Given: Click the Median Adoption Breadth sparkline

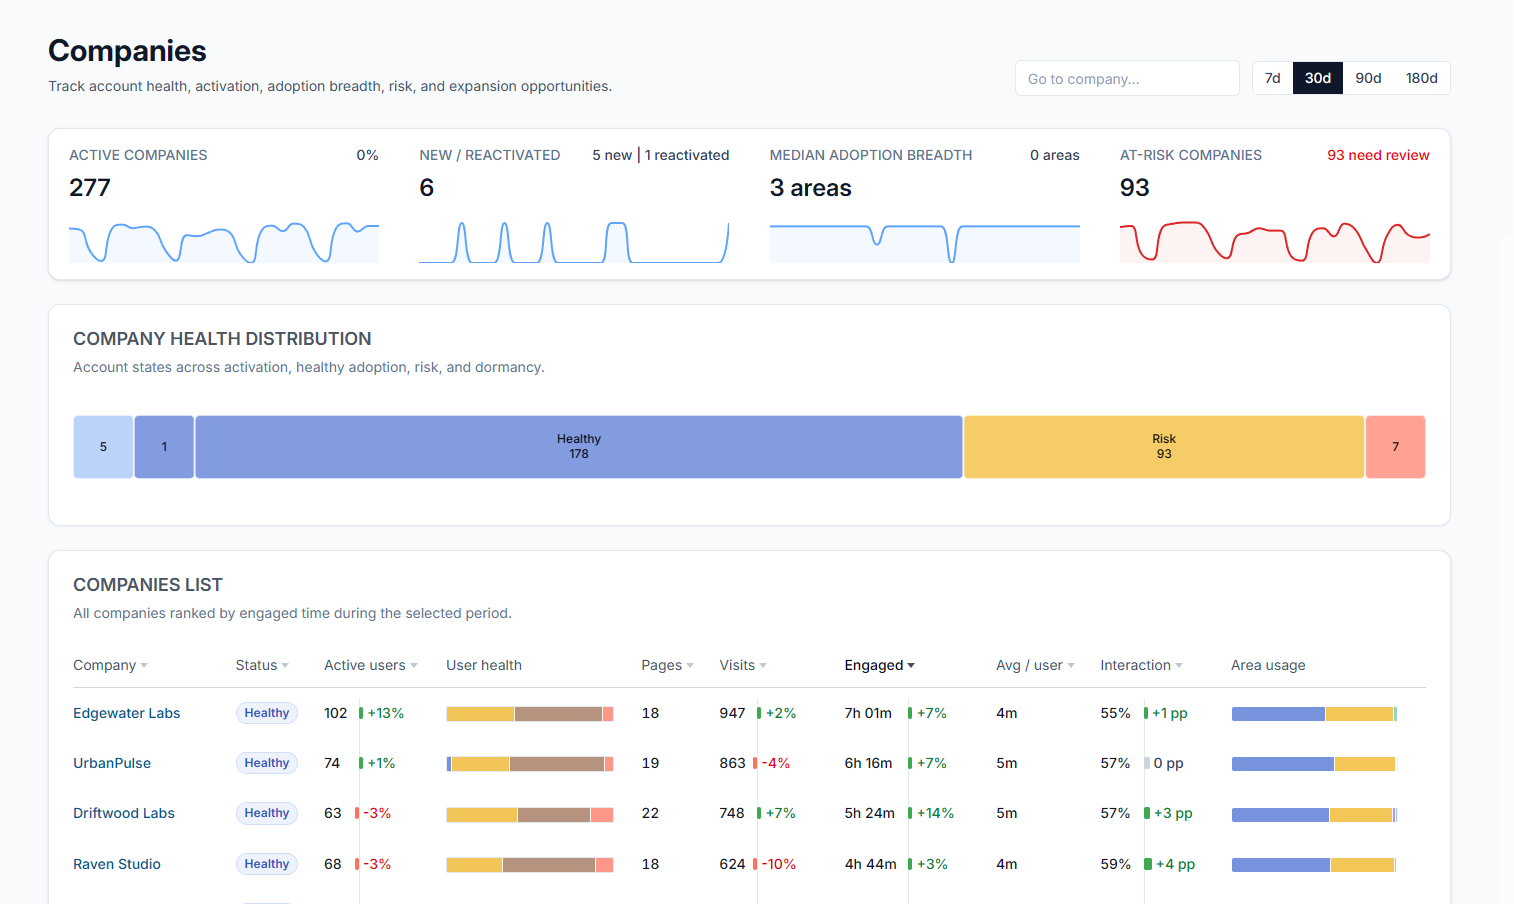Looking at the screenshot, I should [x=925, y=242].
